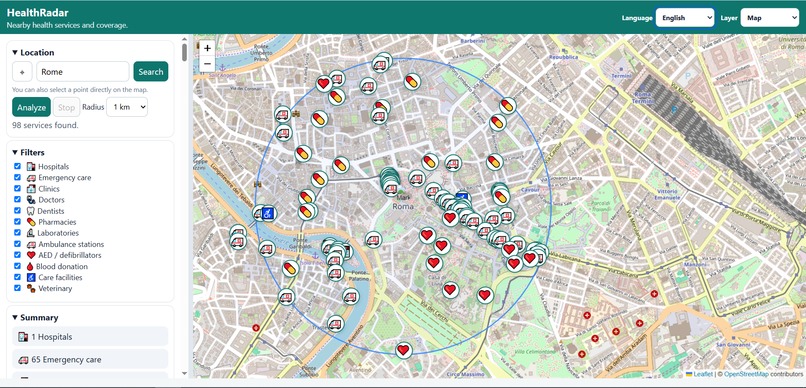Image resolution: width=806 pixels, height=388 pixels.
Task: Select the 1 Hospitals summary row
Action: tap(90, 337)
